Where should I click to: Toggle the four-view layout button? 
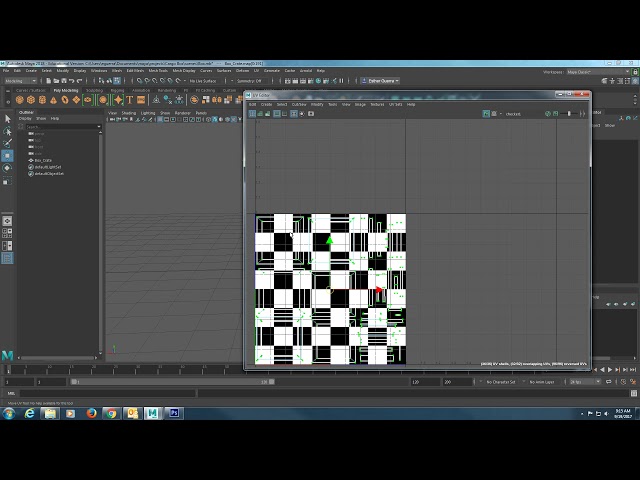tap(7, 233)
